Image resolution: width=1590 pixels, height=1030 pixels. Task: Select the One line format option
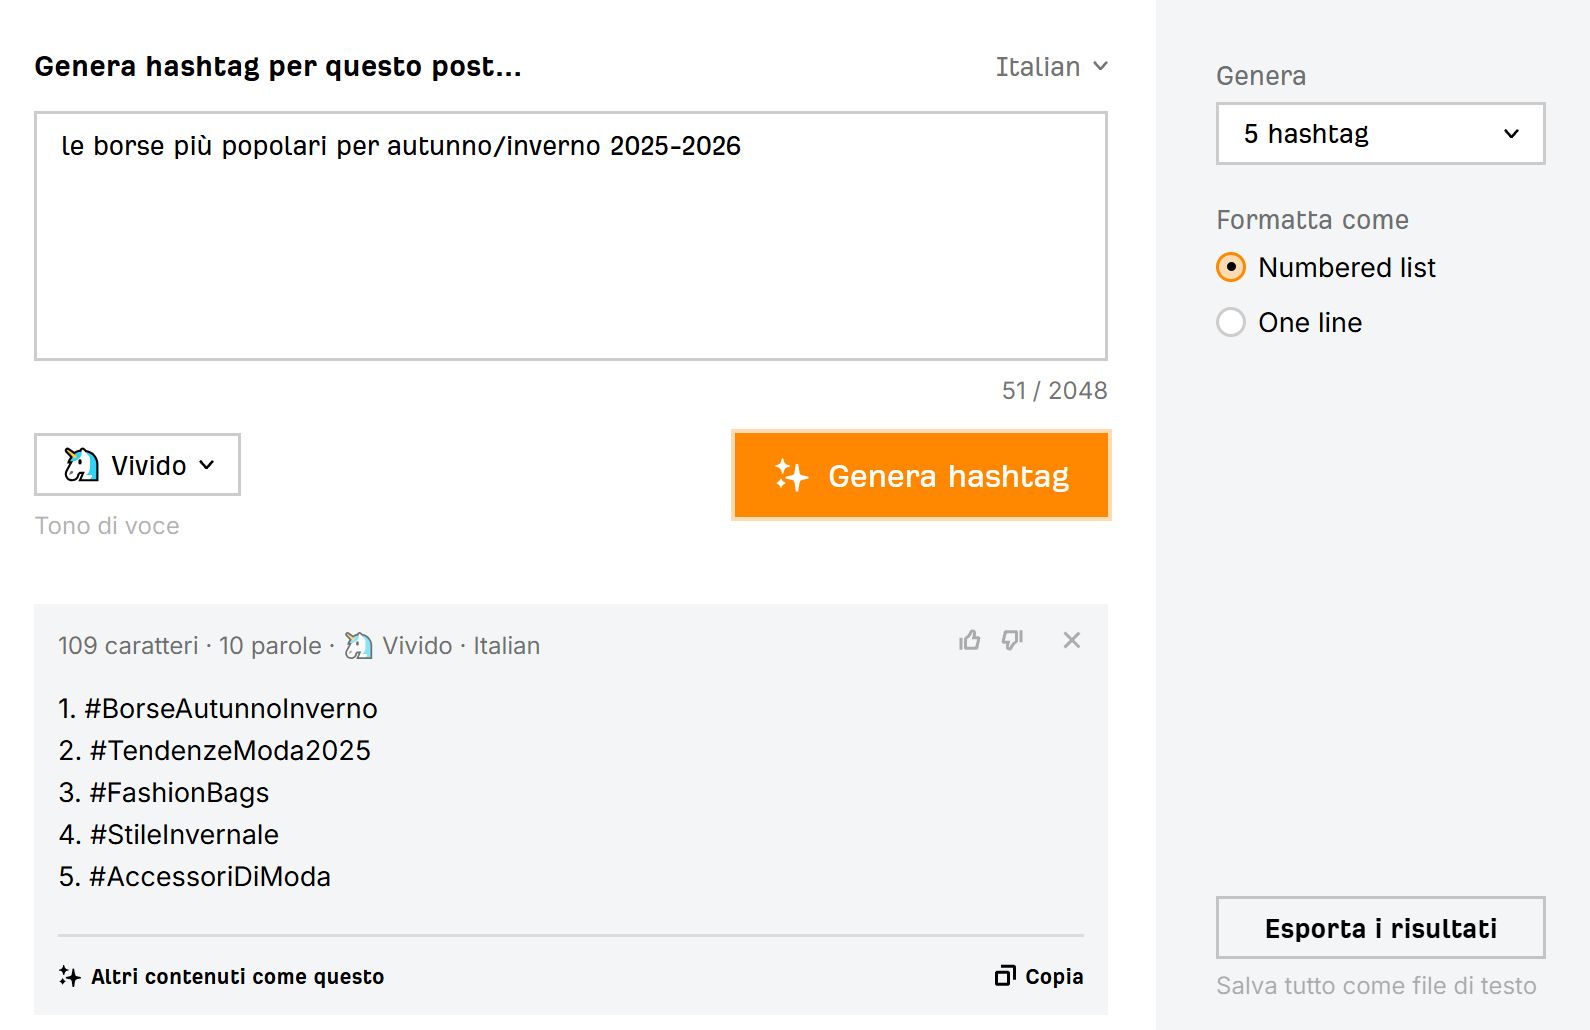tap(1231, 323)
